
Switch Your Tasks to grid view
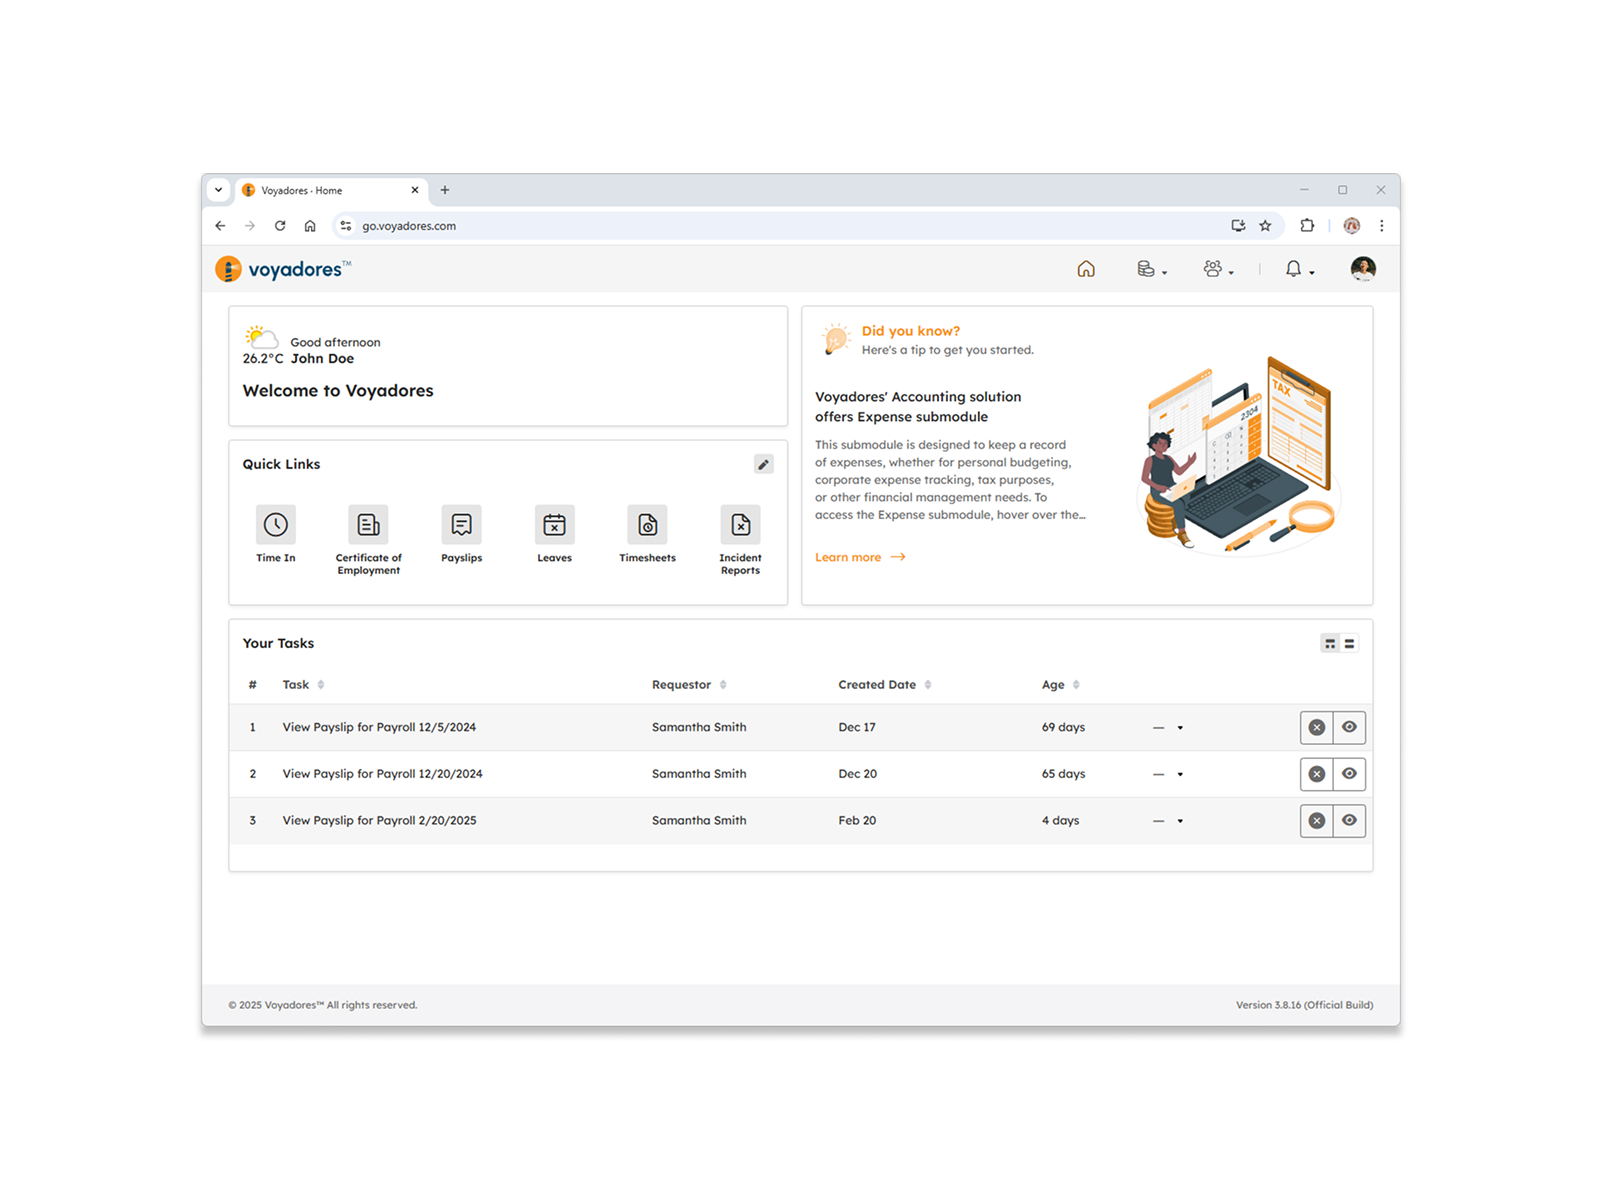[1330, 644]
